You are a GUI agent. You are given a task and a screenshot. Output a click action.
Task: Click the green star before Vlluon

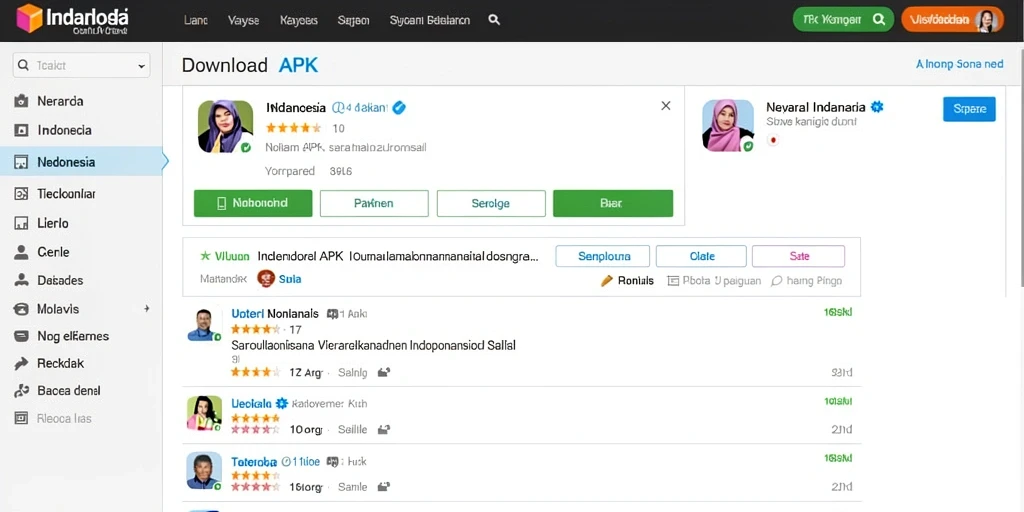point(205,256)
